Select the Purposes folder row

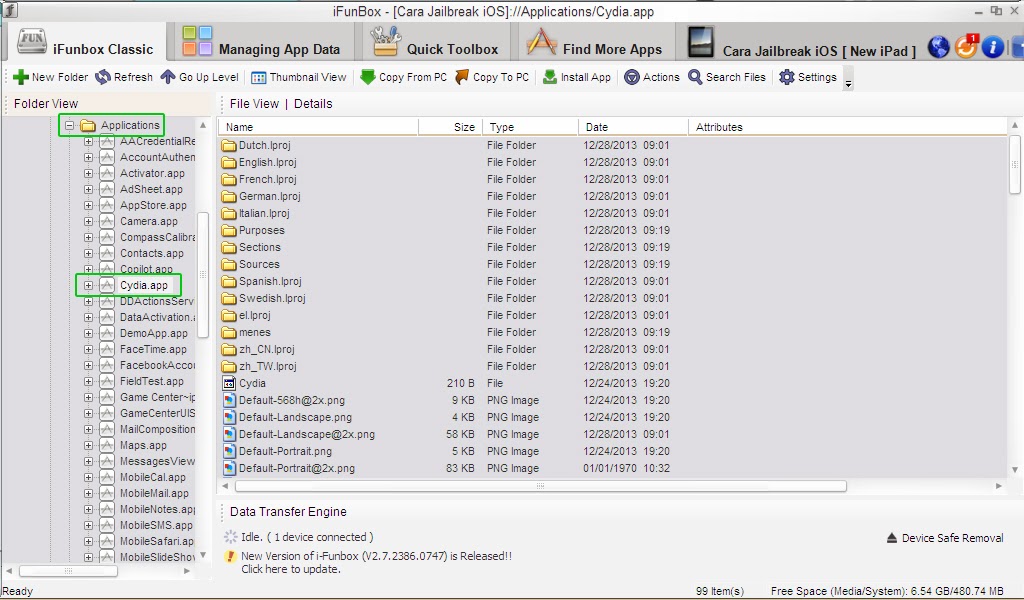click(x=611, y=230)
